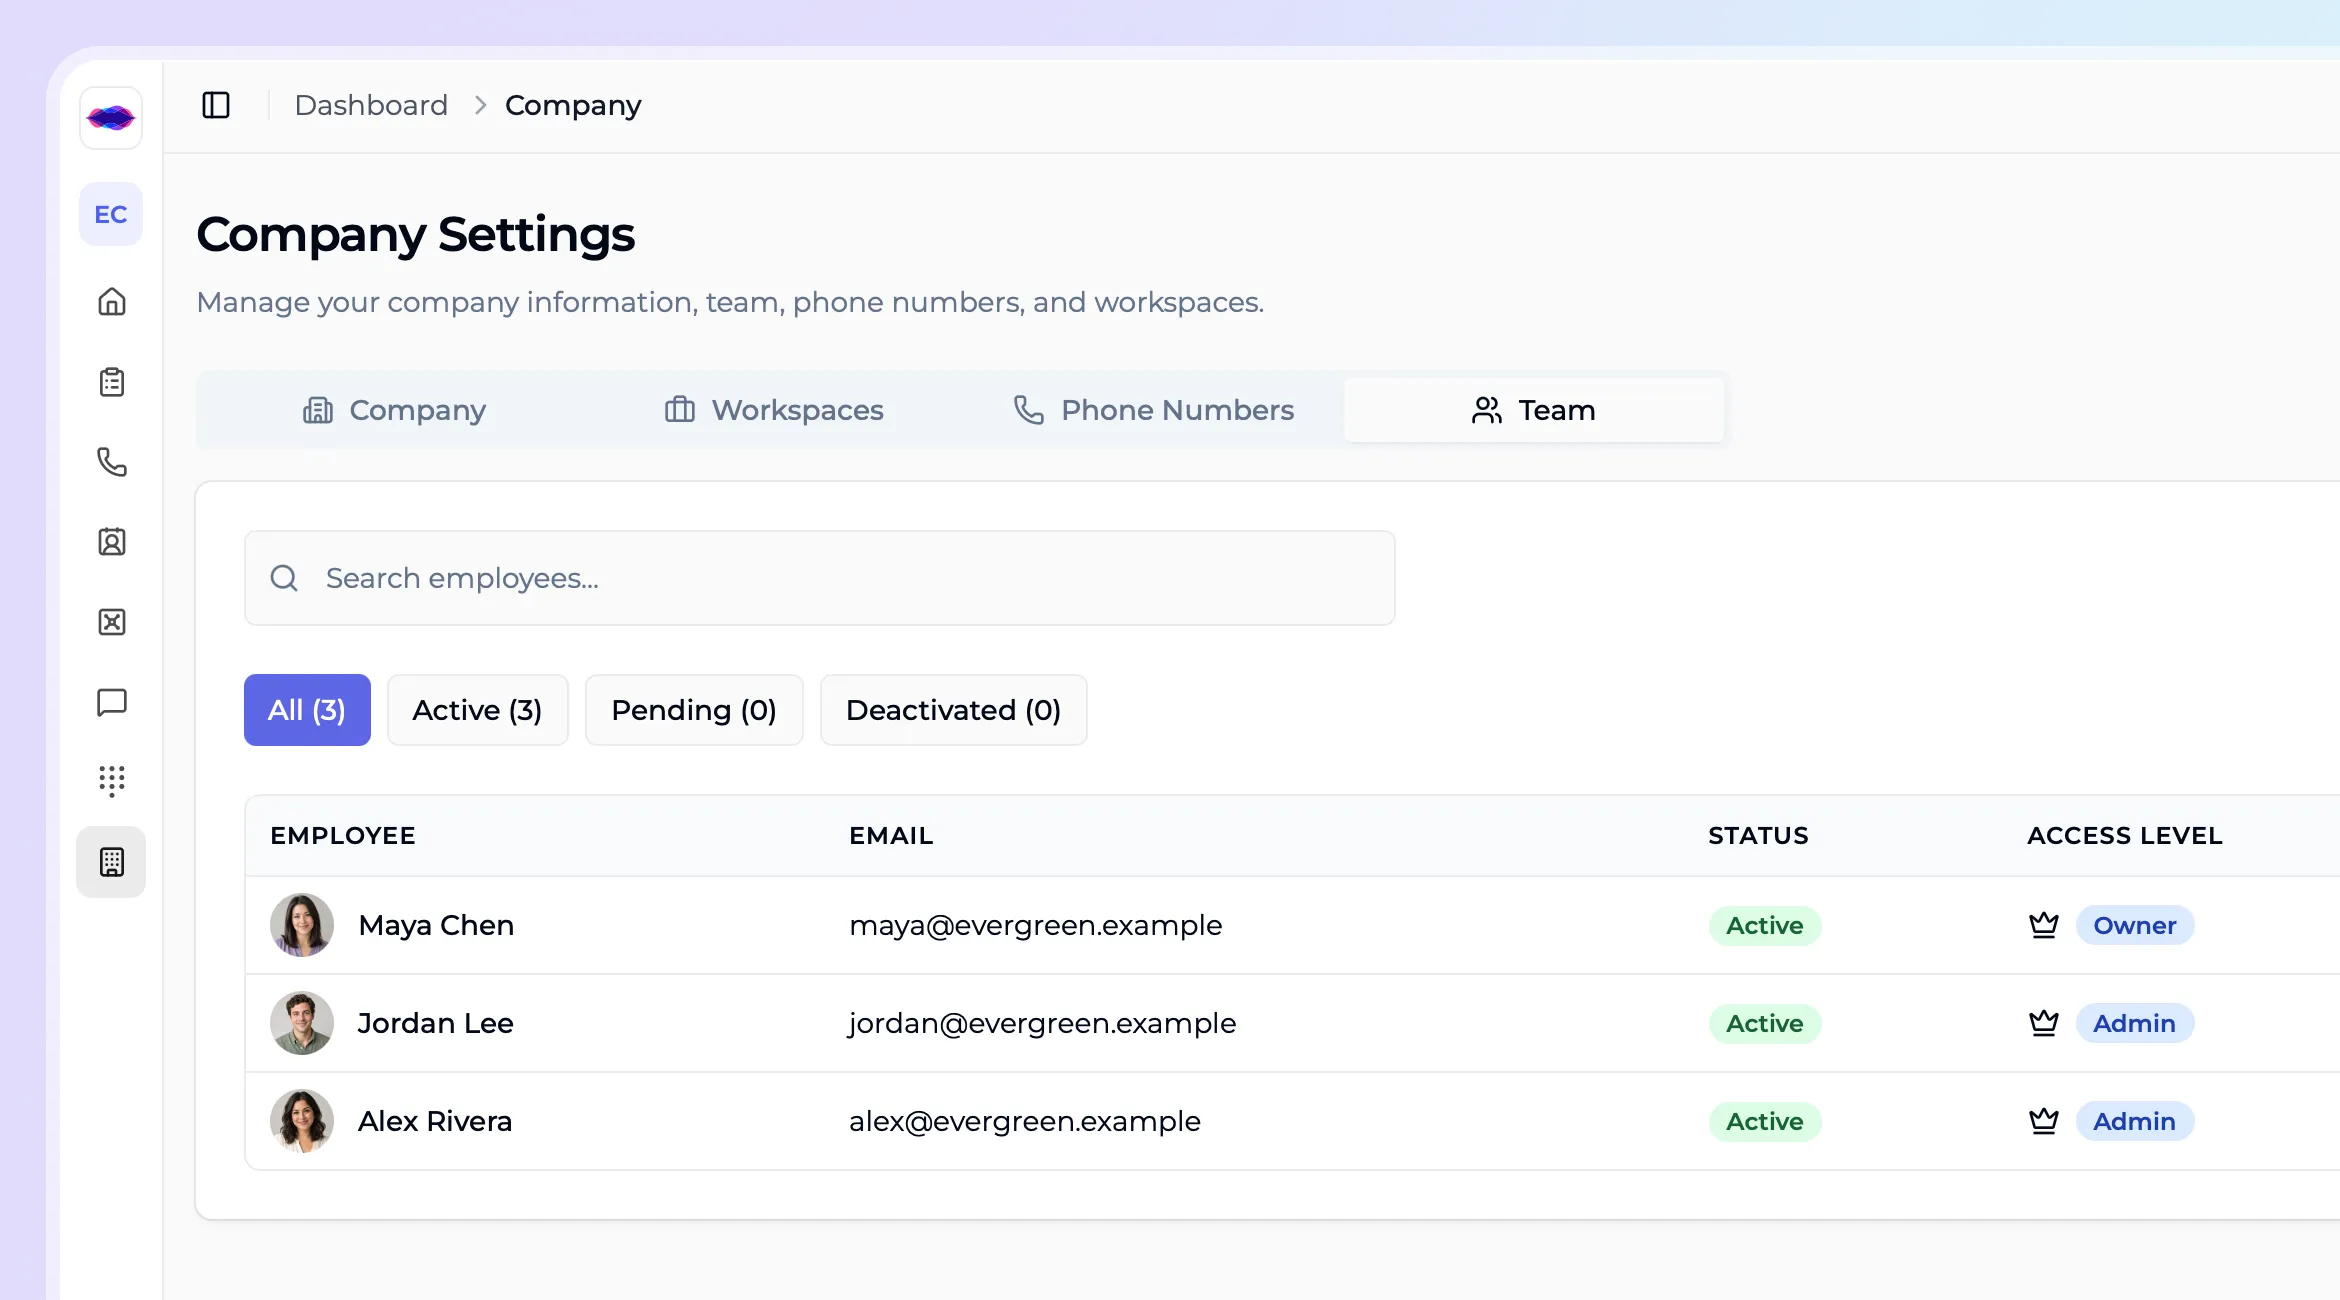Click the crown icon in Alex Rivera's row
Screen dimensions: 2340x1300
point(2044,1121)
